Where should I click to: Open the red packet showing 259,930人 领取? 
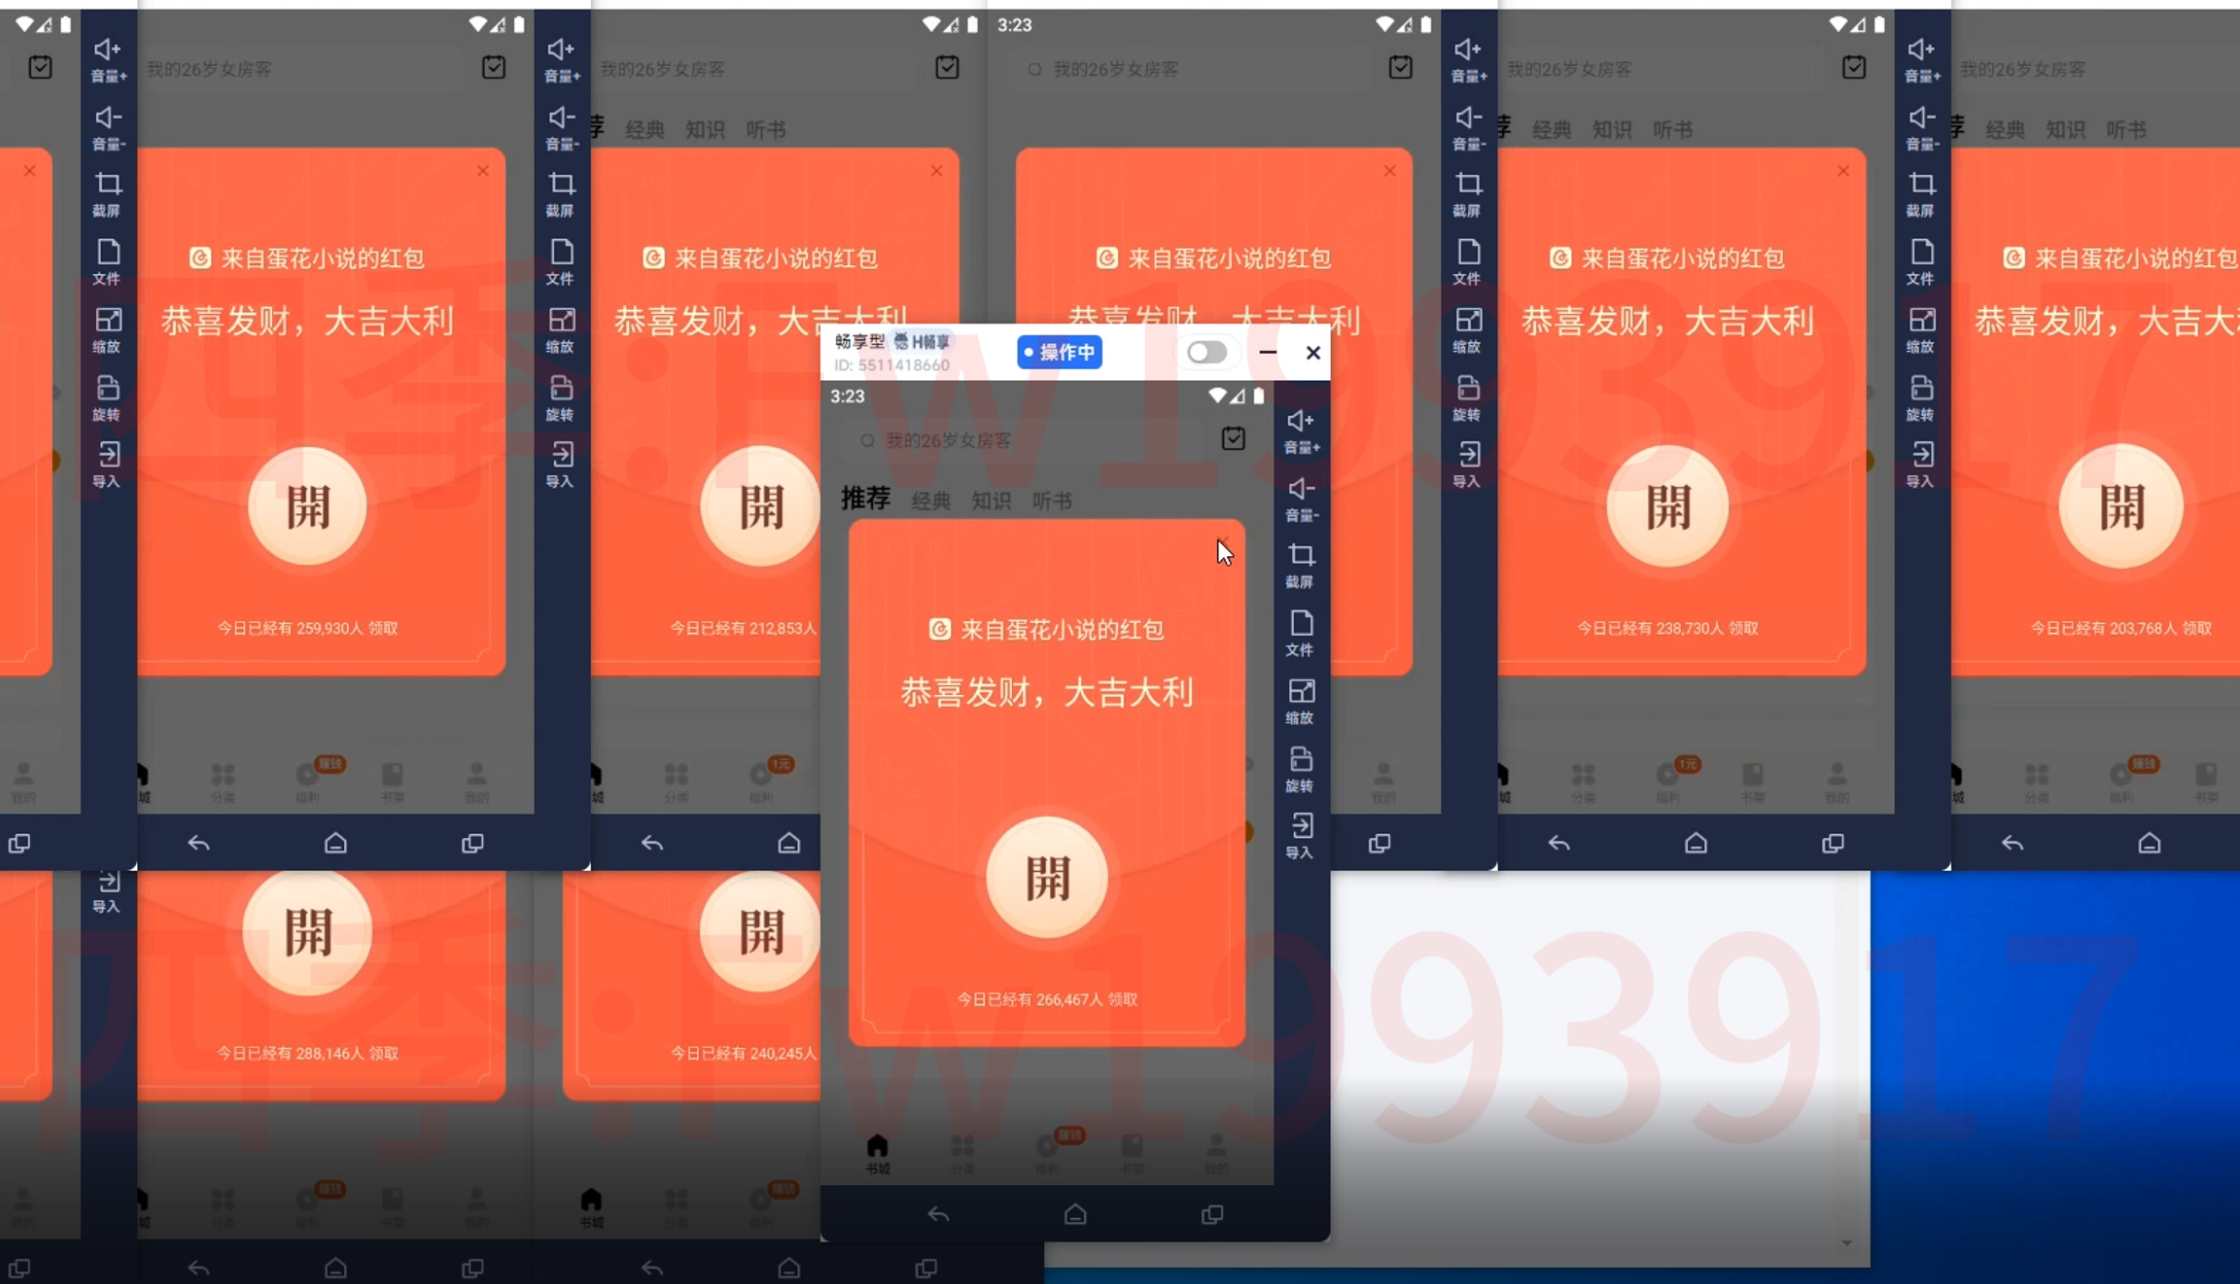click(308, 506)
